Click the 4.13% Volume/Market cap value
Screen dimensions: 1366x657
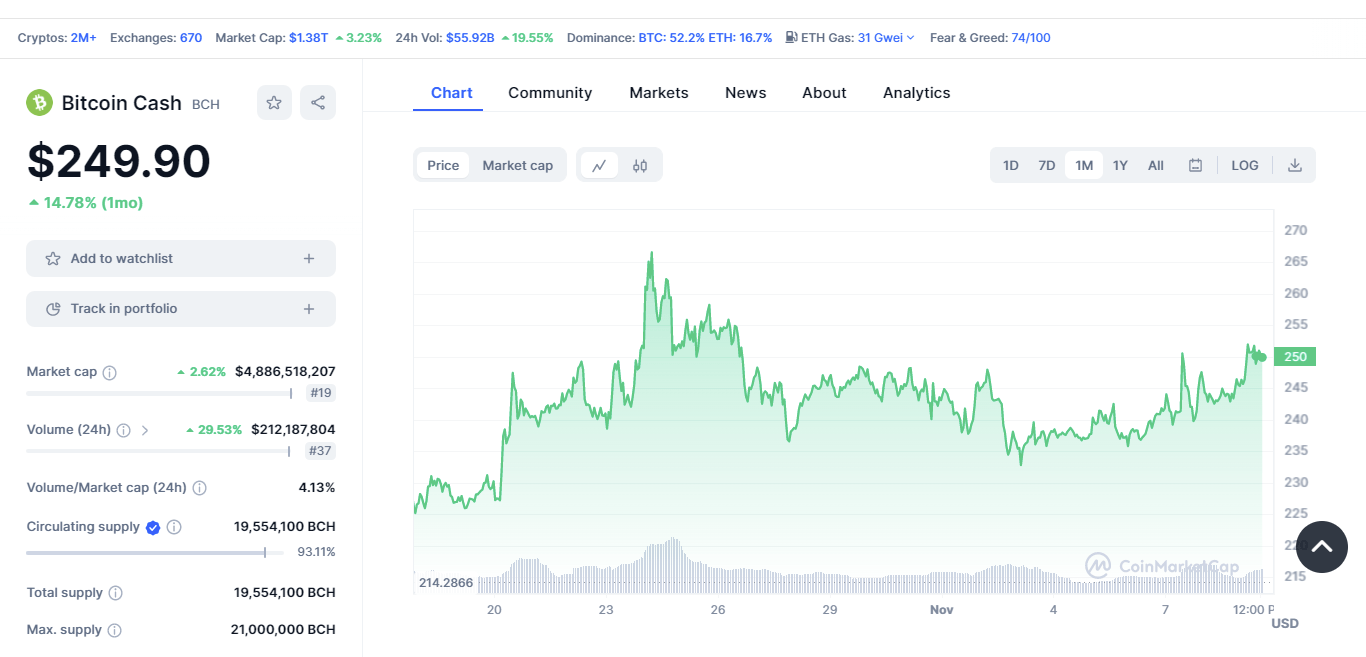tap(316, 488)
